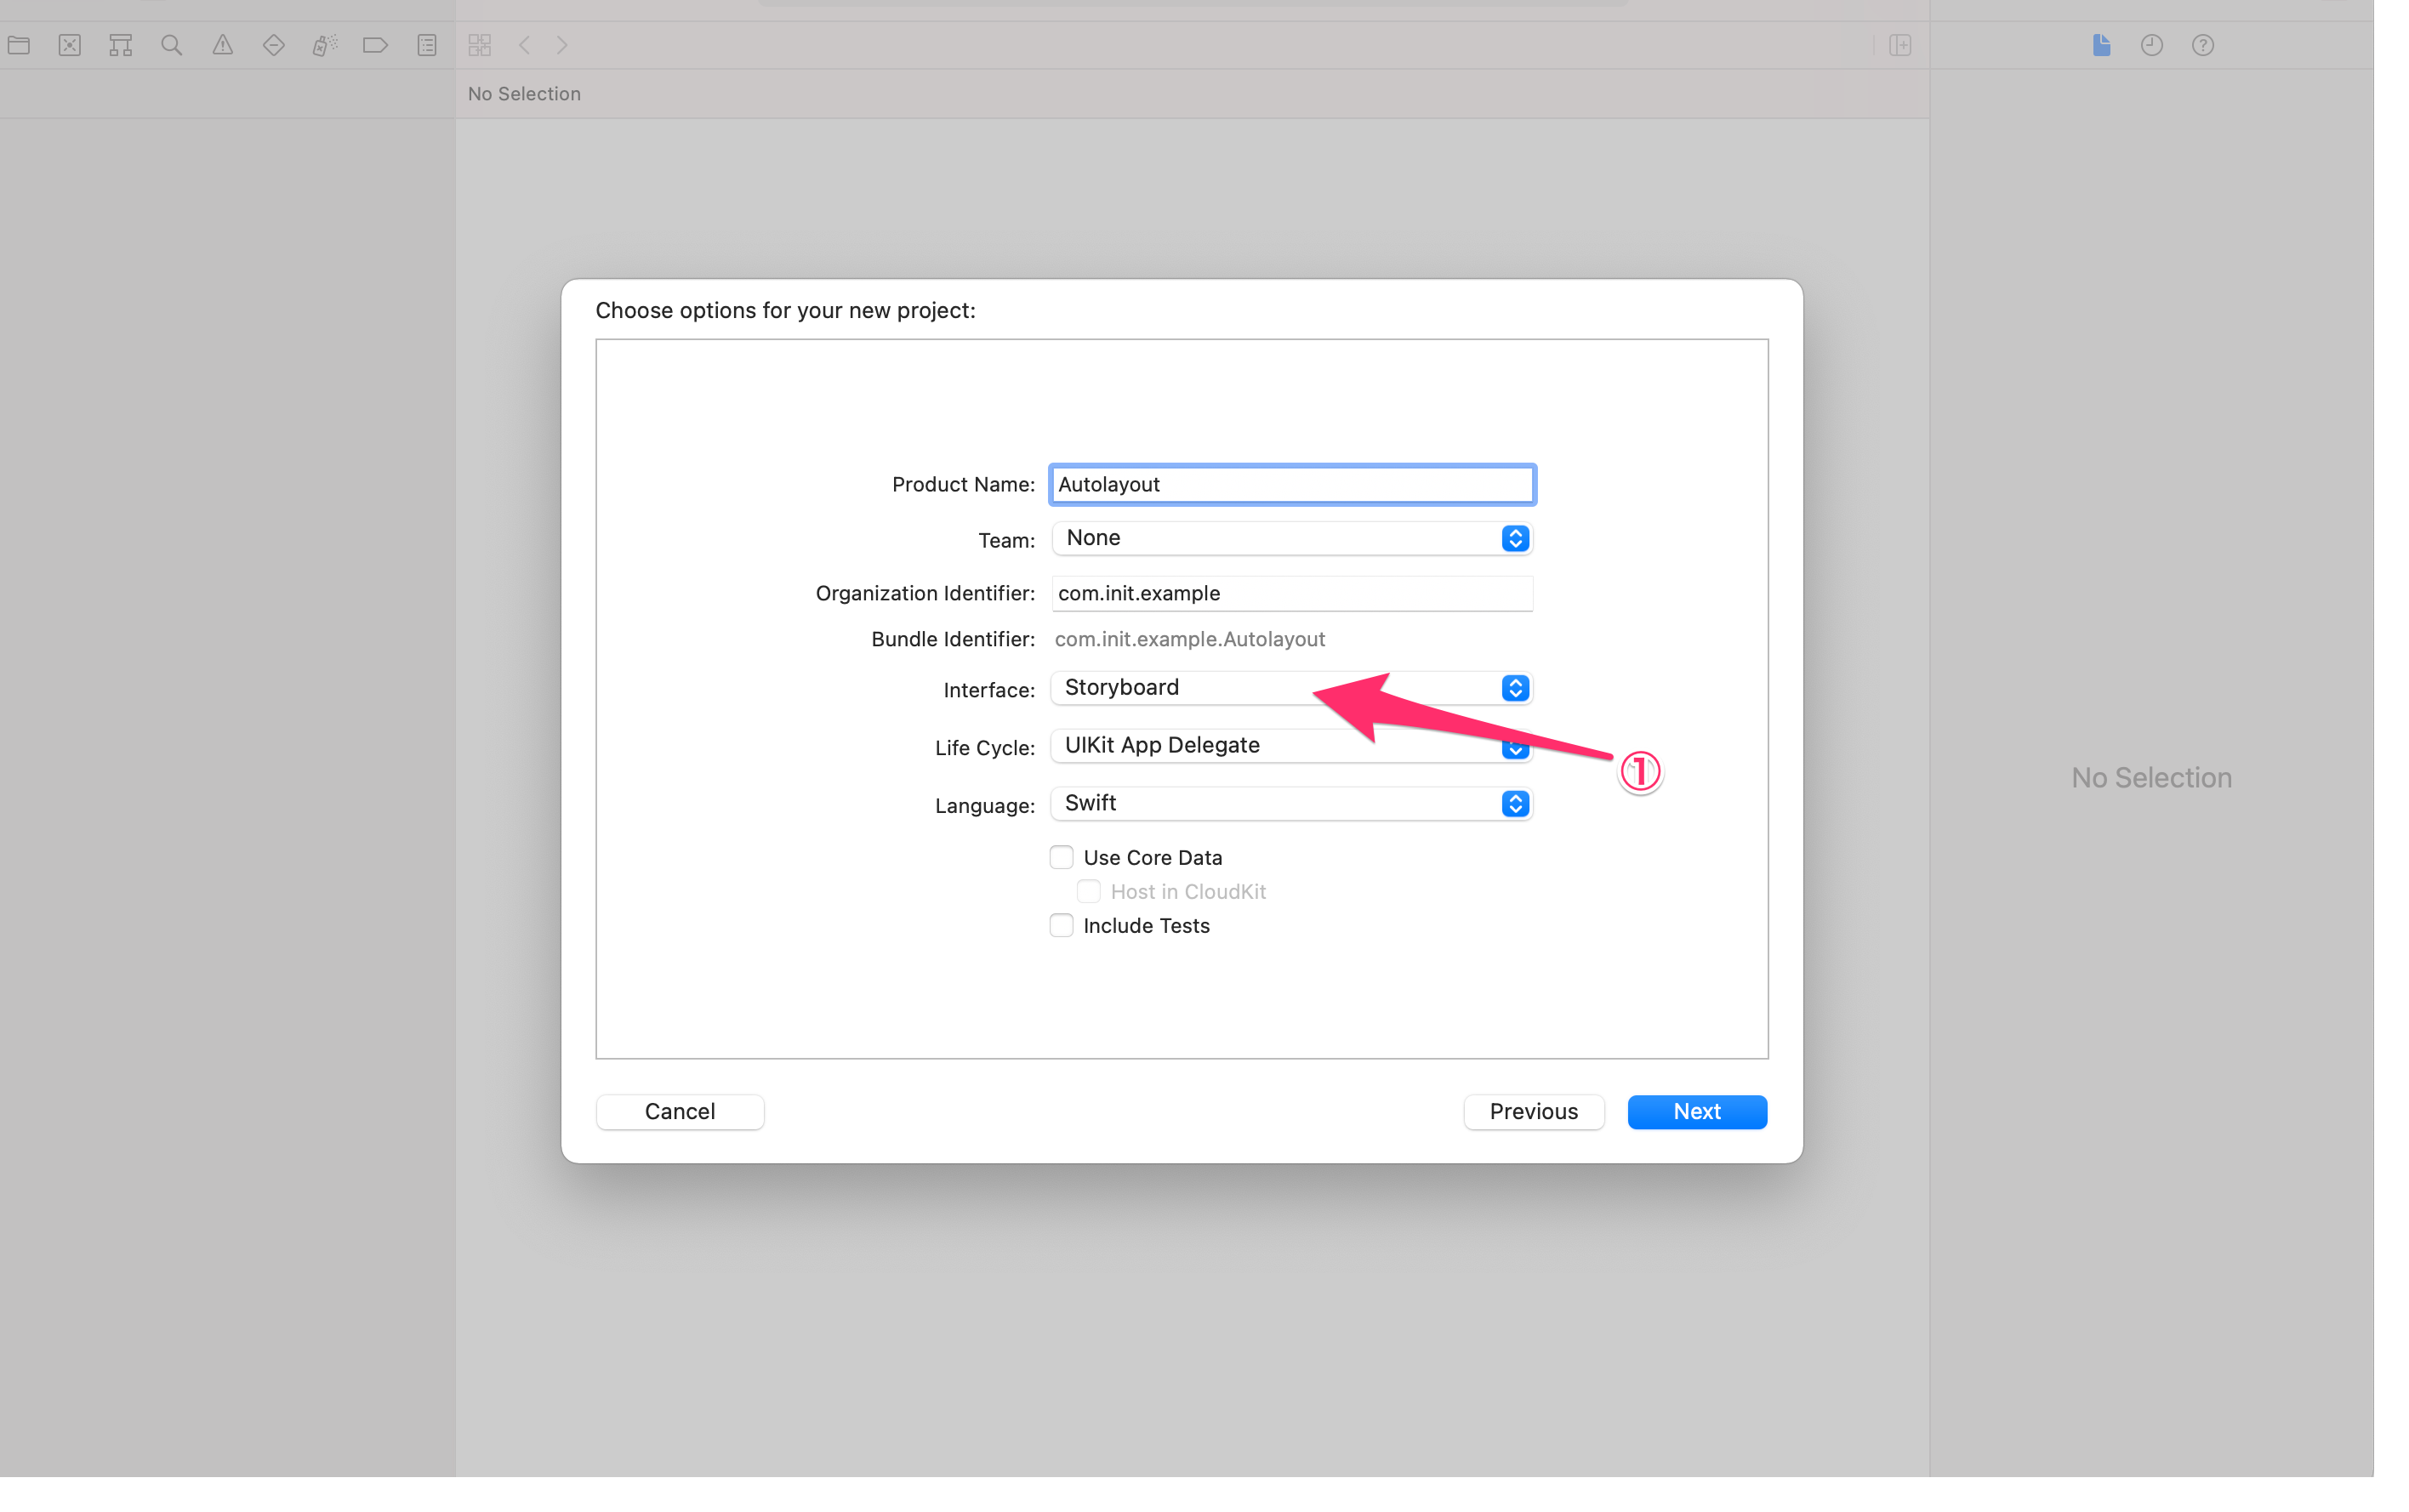This screenshot has width=2409, height=1512.
Task: Enable the Use Core Data checkbox
Action: click(x=1061, y=857)
